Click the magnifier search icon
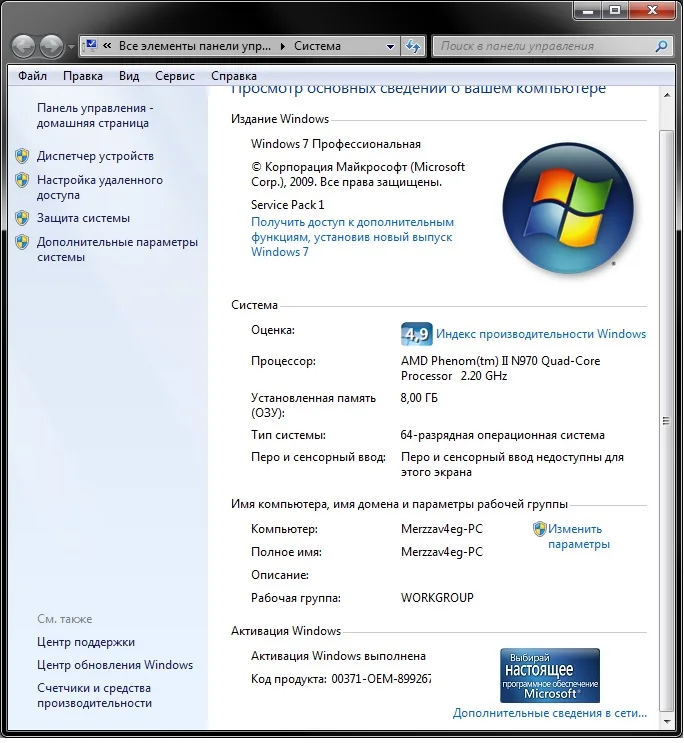This screenshot has height=743, width=684. (x=662, y=46)
